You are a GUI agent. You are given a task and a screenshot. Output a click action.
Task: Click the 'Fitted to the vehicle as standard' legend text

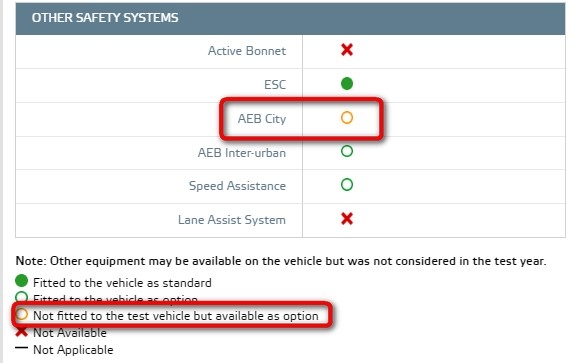tap(122, 283)
